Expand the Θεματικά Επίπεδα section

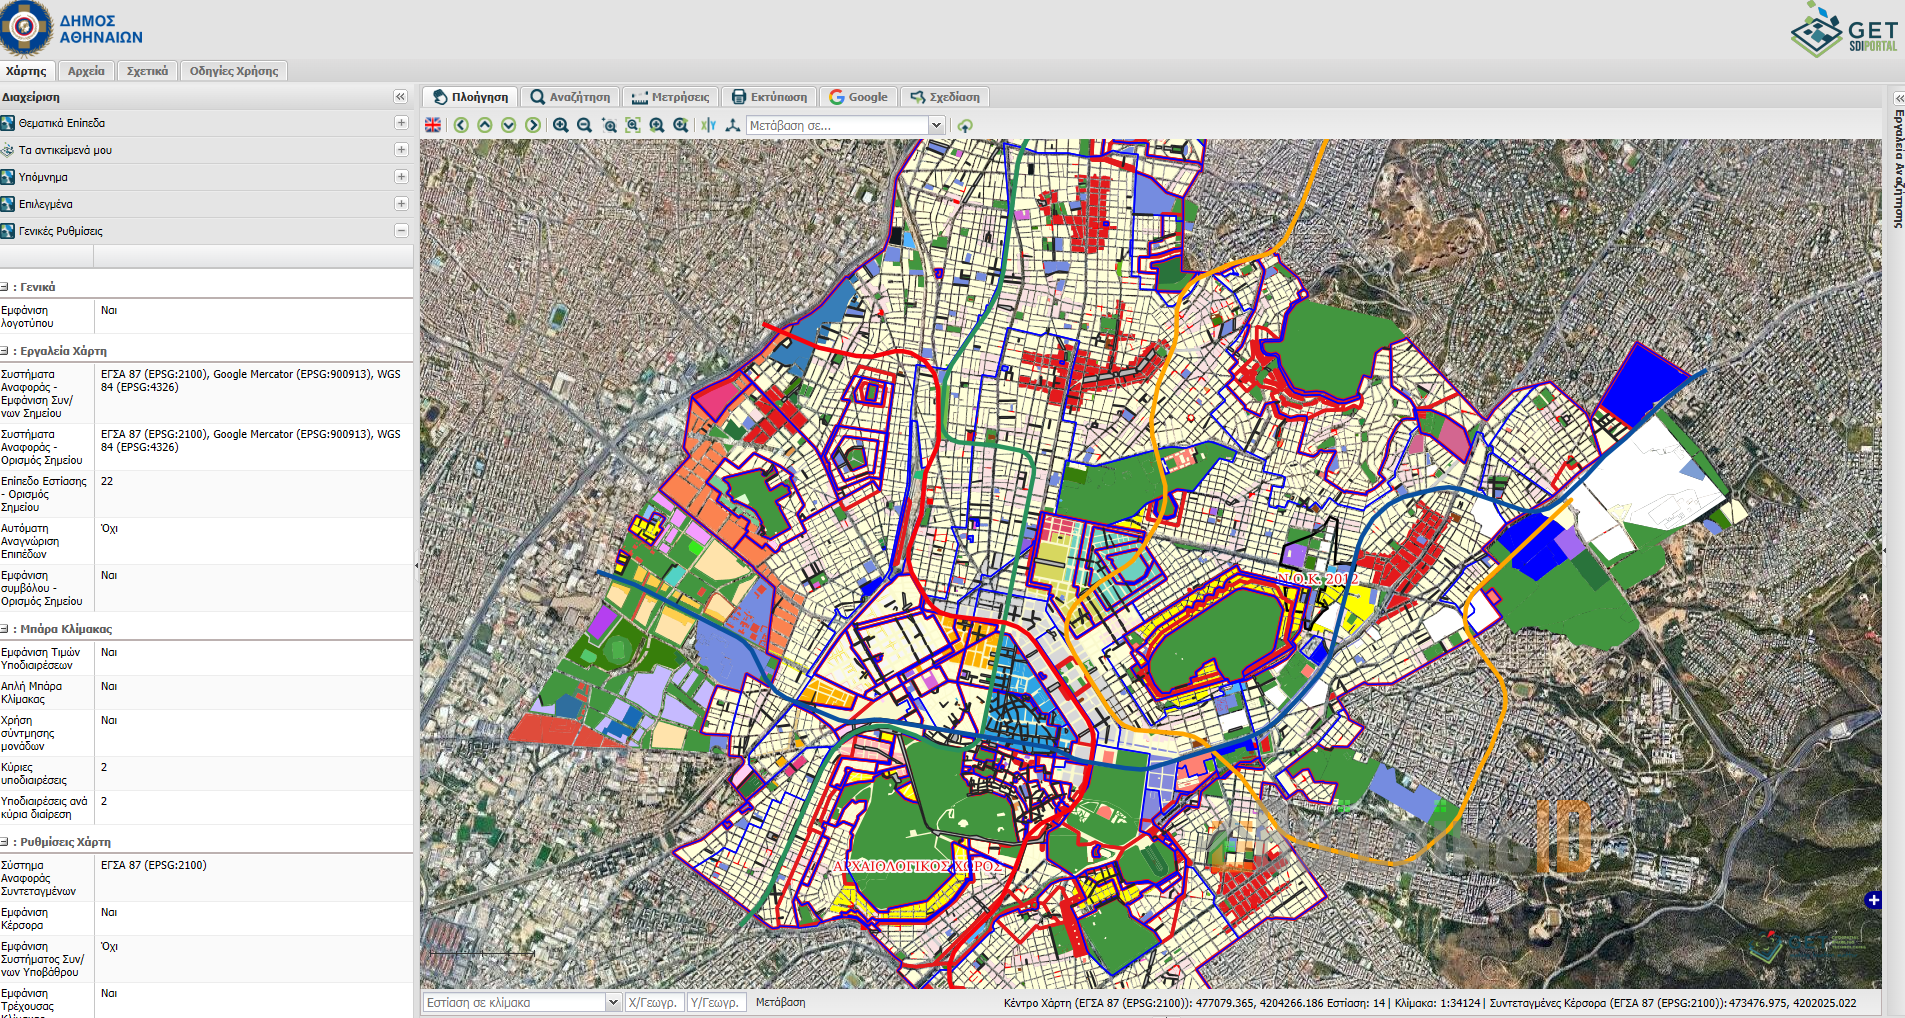point(401,123)
